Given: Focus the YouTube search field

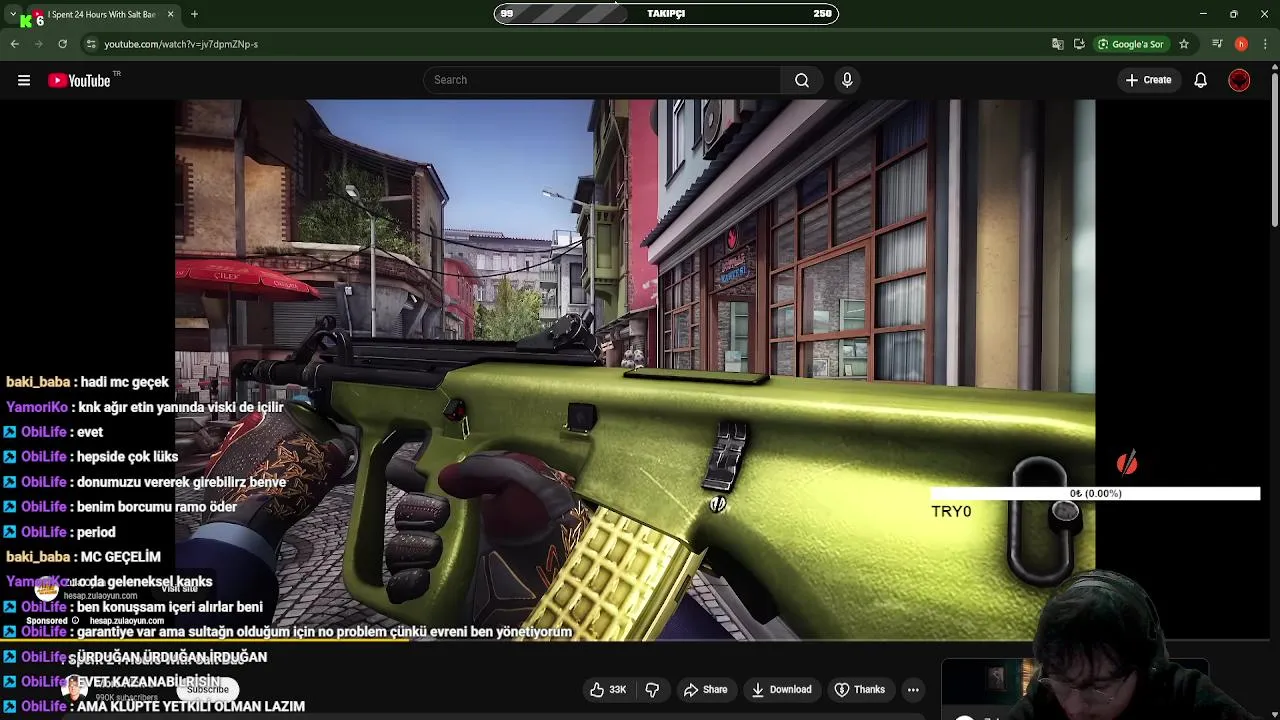Looking at the screenshot, I should tap(602, 80).
